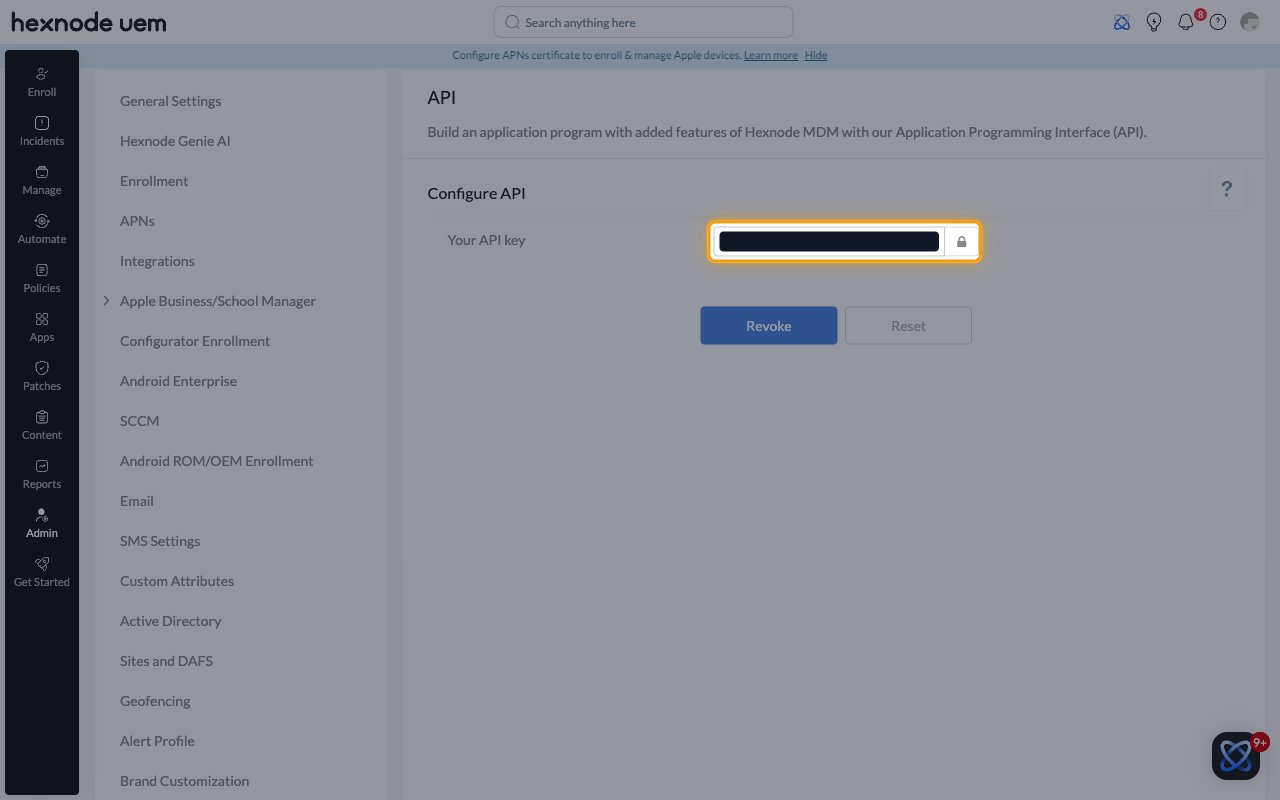Screen dimensions: 1280x800
Task: Go to Manage in the sidebar
Action: pyautogui.click(x=42, y=180)
